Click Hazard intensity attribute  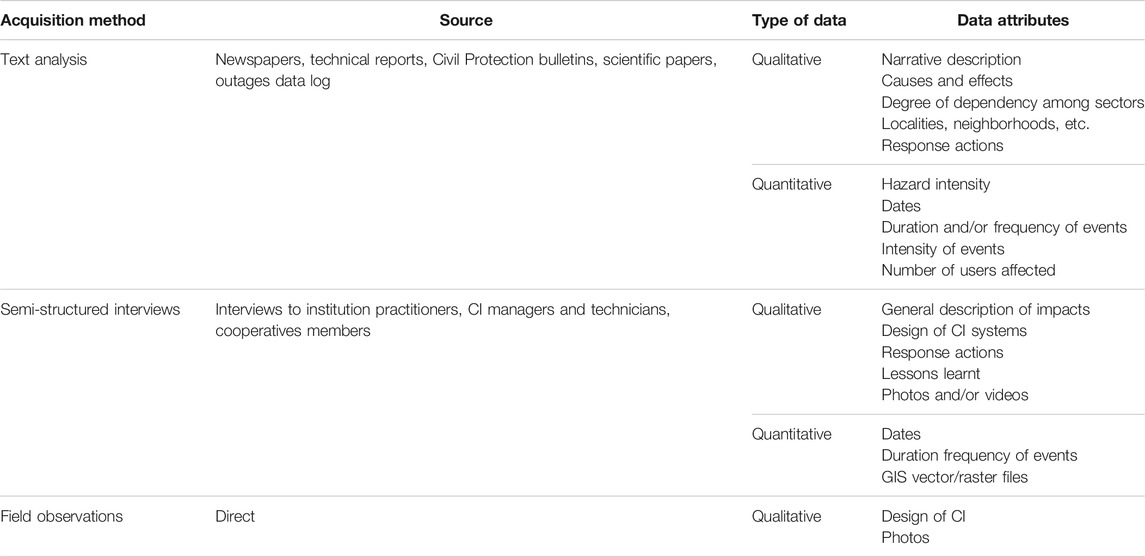pyautogui.click(x=935, y=185)
